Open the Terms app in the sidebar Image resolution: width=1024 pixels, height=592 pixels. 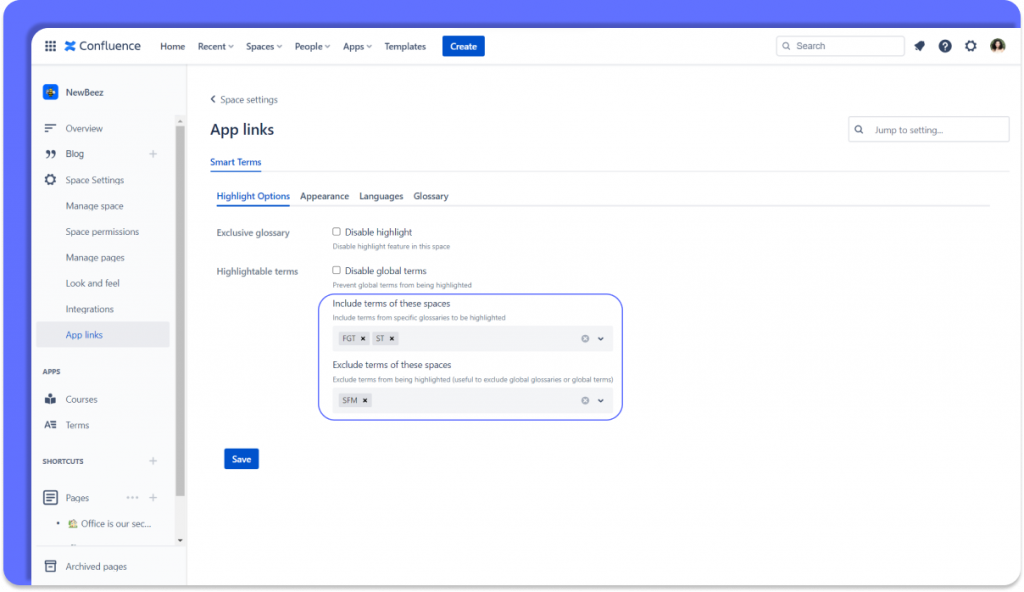pos(74,424)
